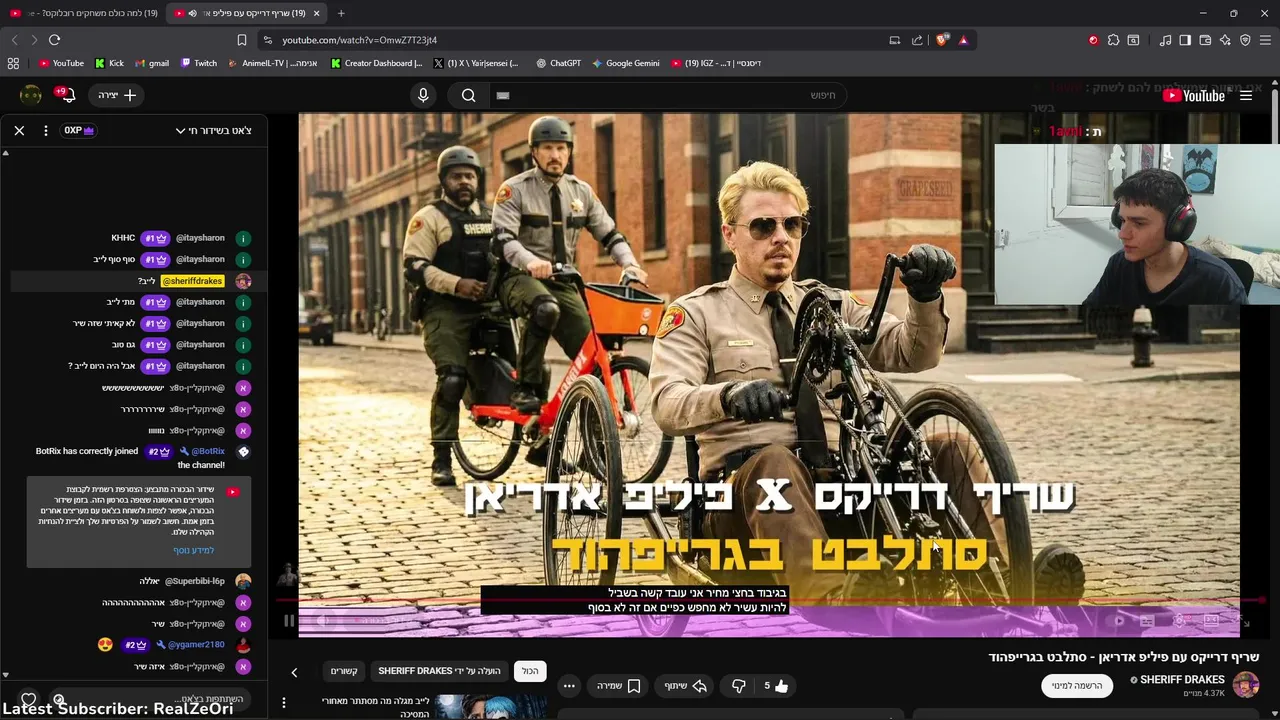Click the @ygamer2180 chat username

tap(196, 645)
